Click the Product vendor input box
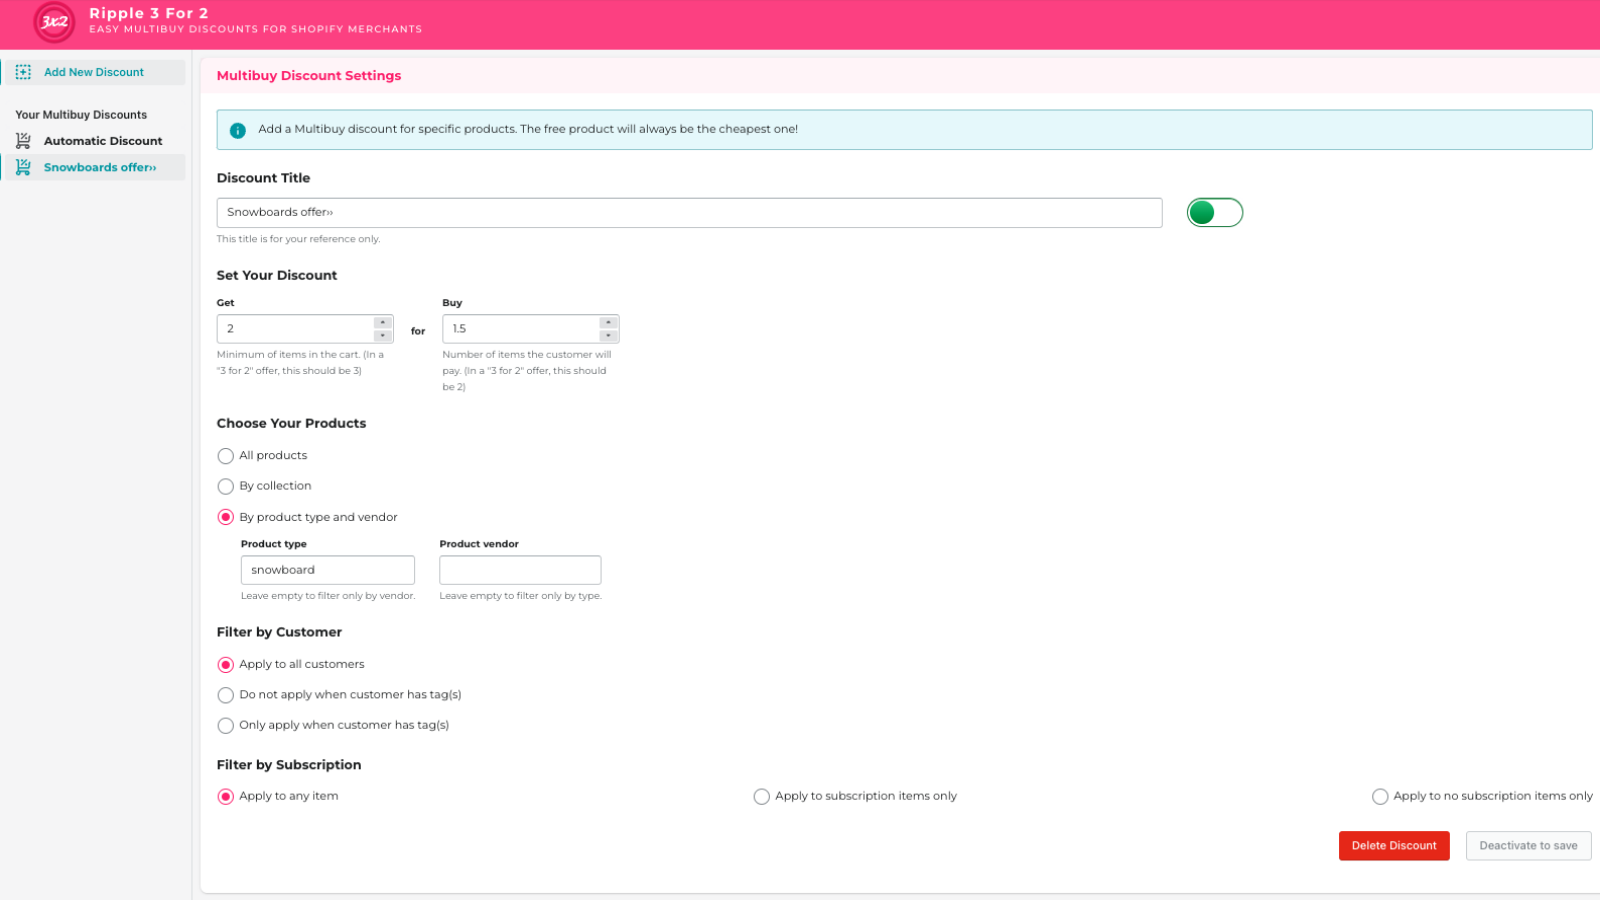1600x900 pixels. [520, 569]
